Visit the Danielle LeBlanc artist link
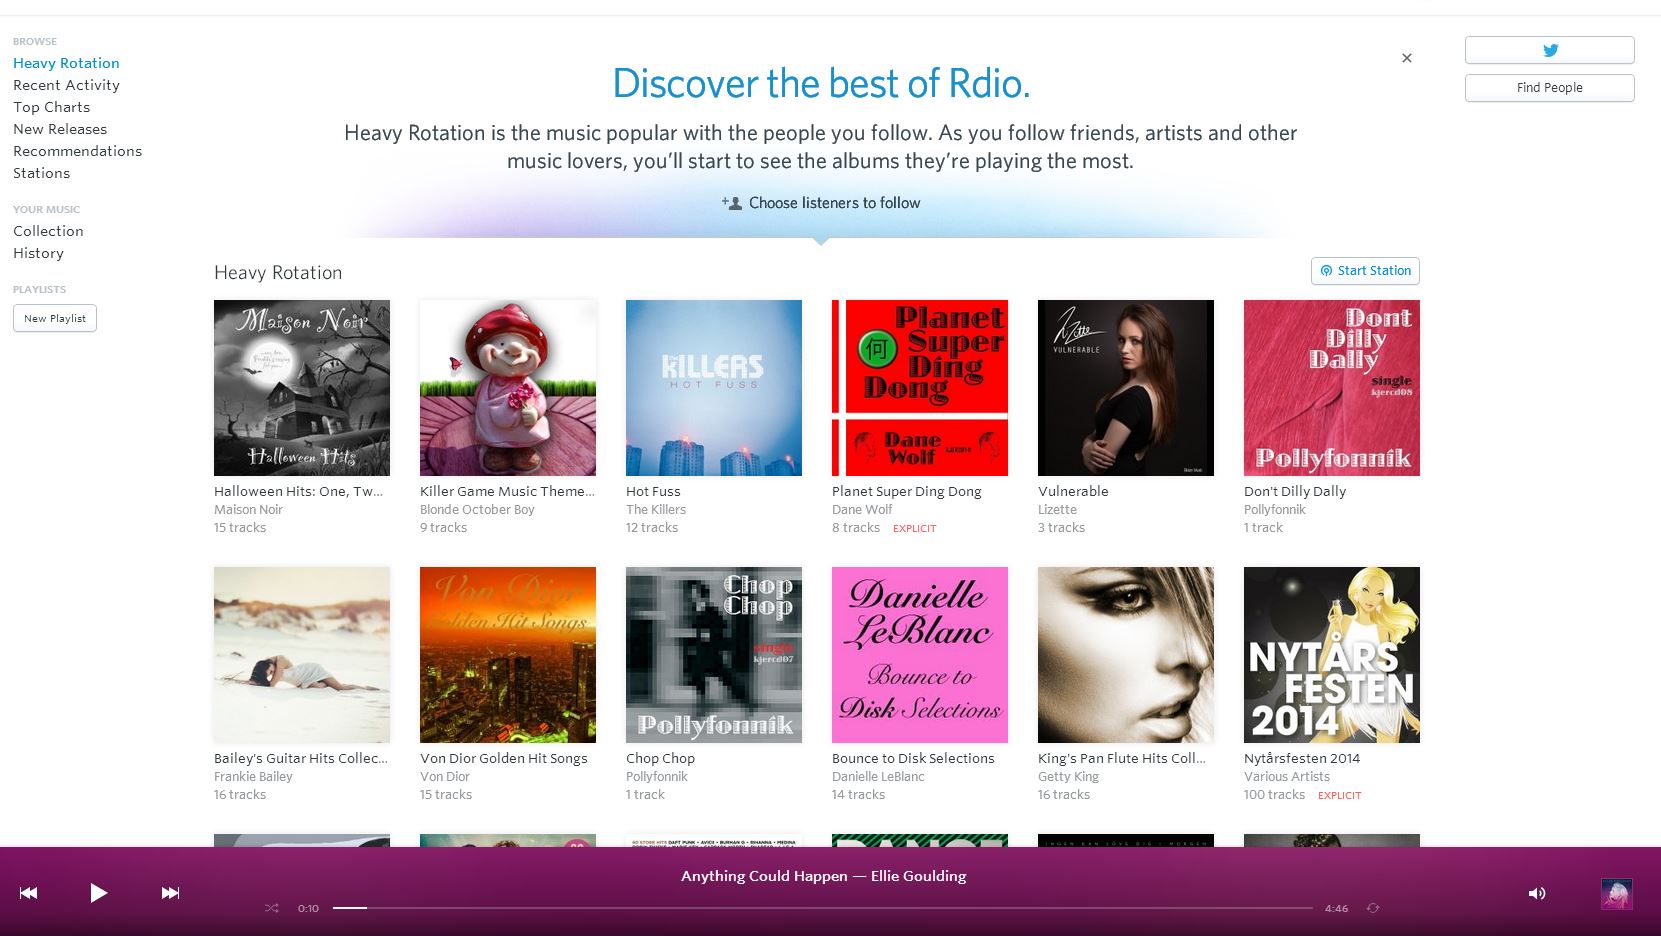This screenshot has width=1661, height=936. pos(878,777)
